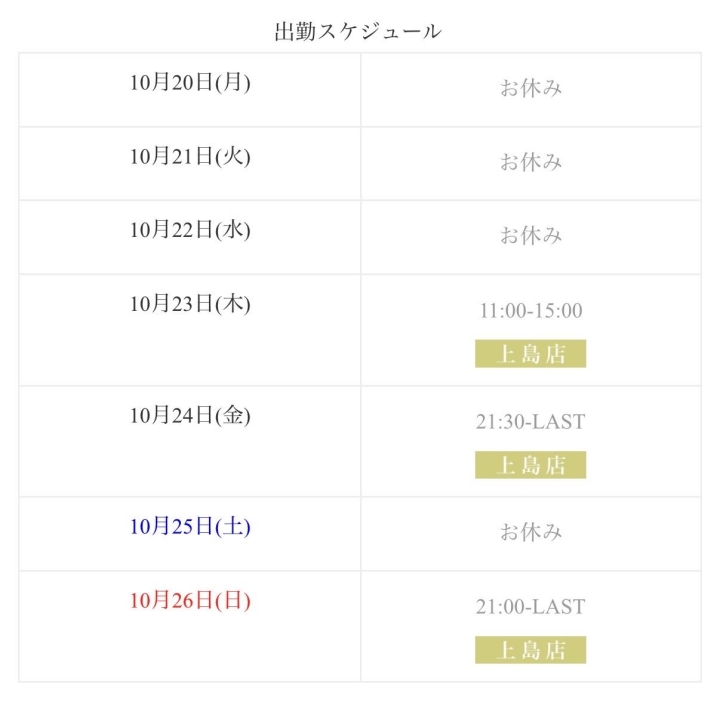Select the 10月20日(月) date cell
Screen dimensions: 720x709
[190, 83]
